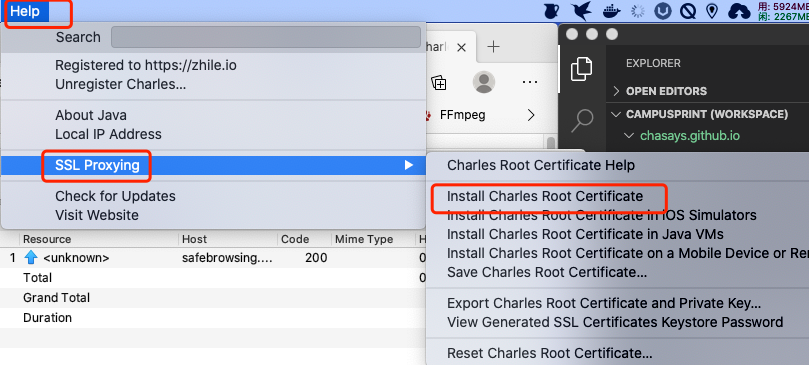This screenshot has height=365, width=809.
Task: Open browser more options ellipsis
Action: pos(530,82)
